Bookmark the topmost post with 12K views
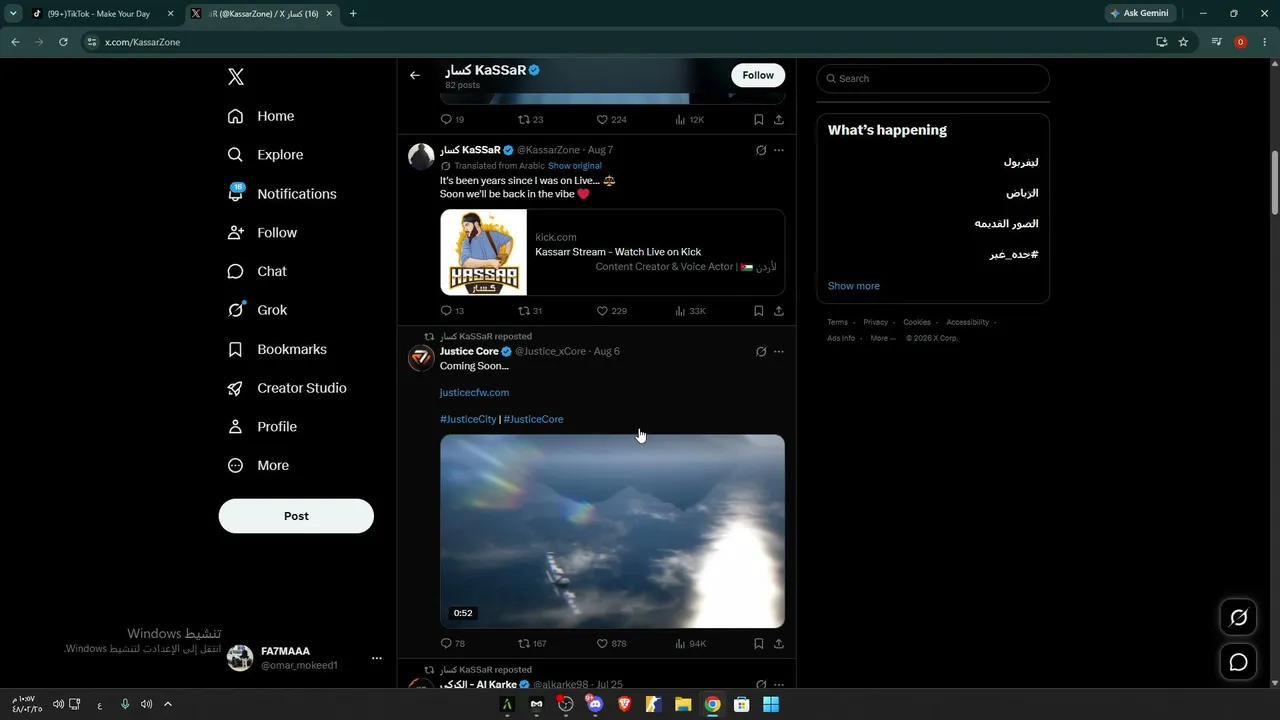 (x=759, y=120)
